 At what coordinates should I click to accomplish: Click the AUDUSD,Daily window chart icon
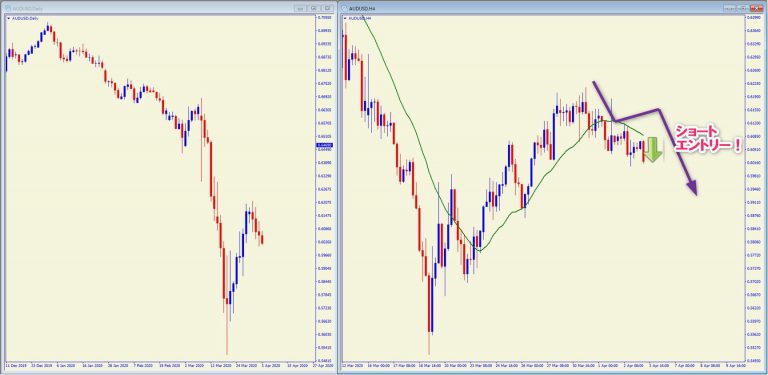coord(8,8)
